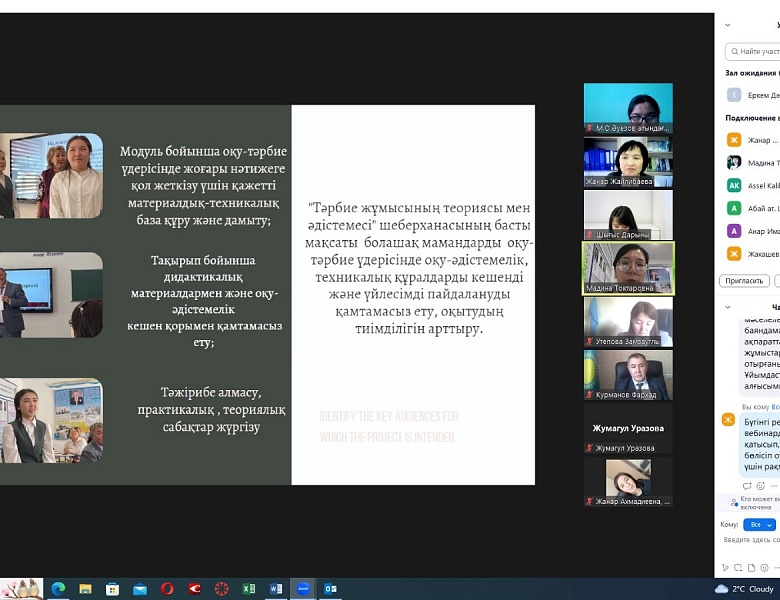This screenshot has height=600, width=780.
Task: Select Жанар Жайлибаева video thumbnail
Action: pyautogui.click(x=628, y=164)
